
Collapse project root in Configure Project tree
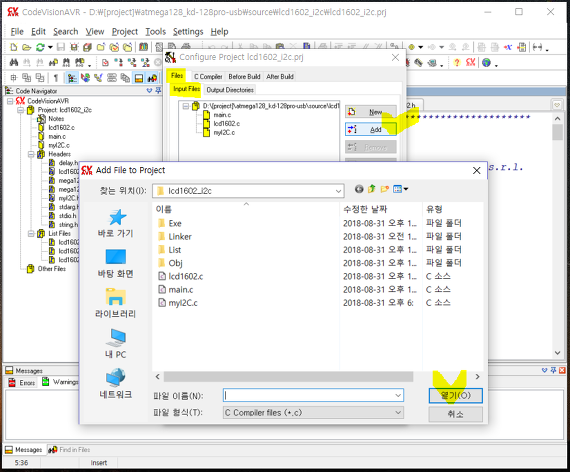pyautogui.click(x=186, y=106)
